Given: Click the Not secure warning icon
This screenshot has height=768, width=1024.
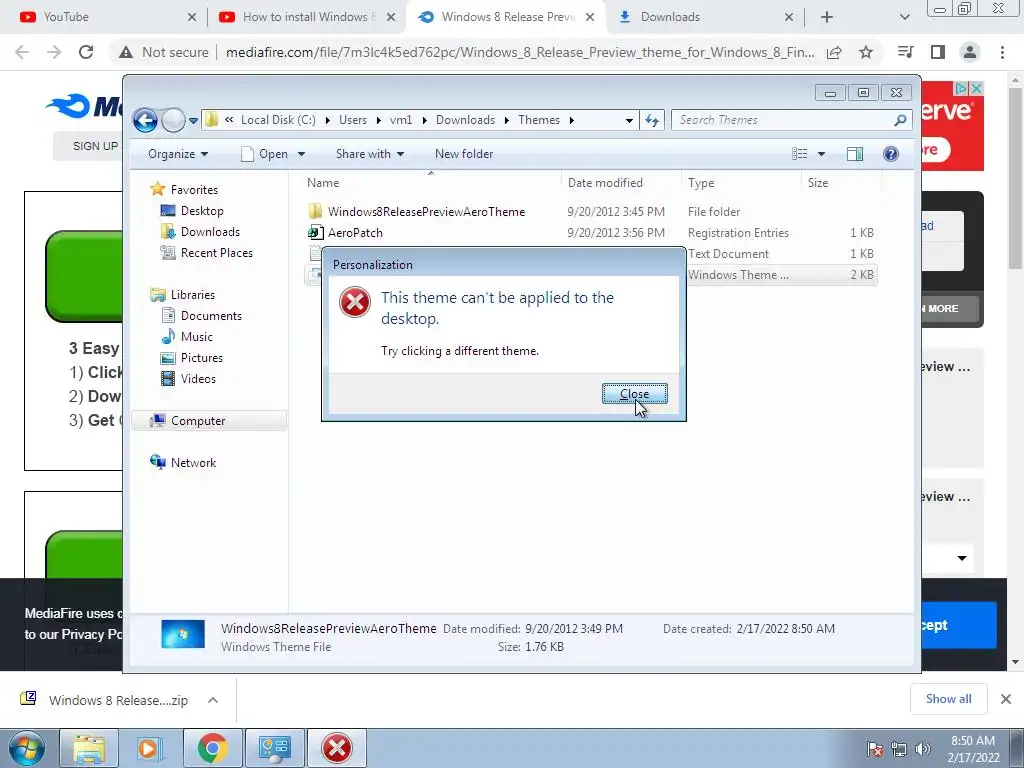Looking at the screenshot, I should [126, 52].
